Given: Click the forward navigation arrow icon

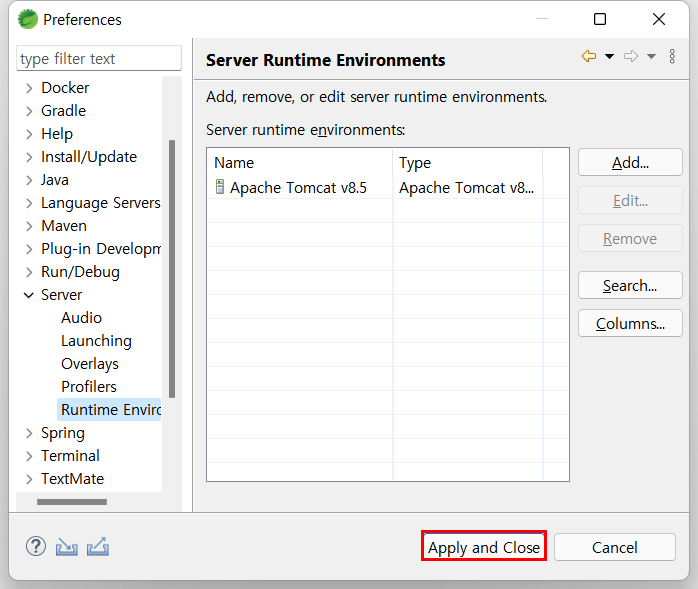Looking at the screenshot, I should coord(630,56).
